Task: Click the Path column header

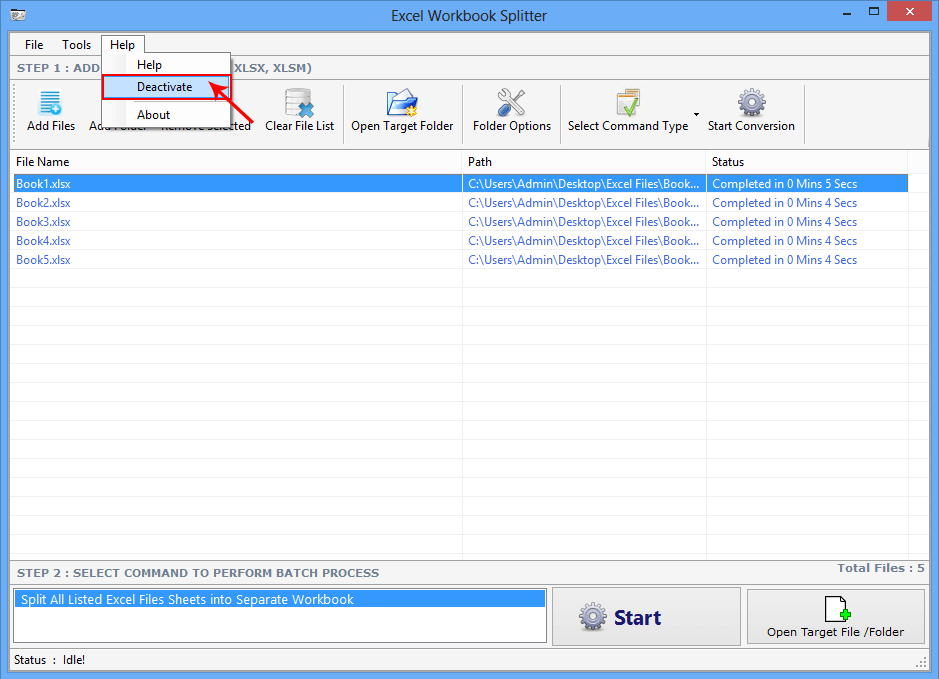Action: click(x=584, y=162)
